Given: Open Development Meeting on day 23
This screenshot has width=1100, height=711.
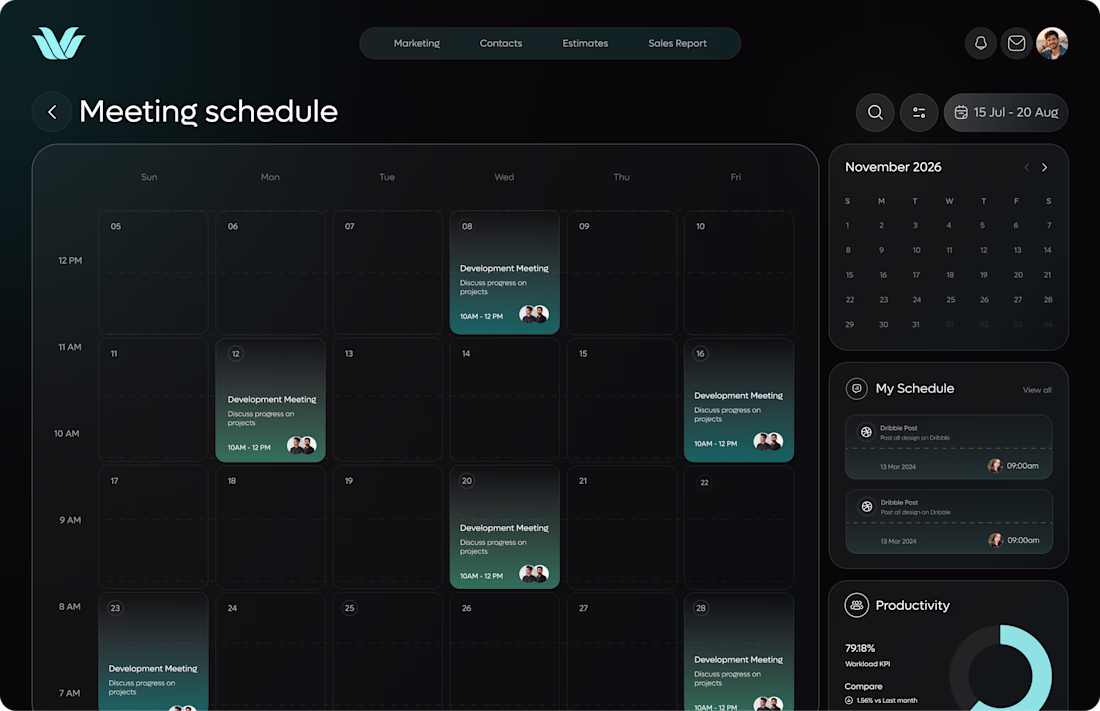Looking at the screenshot, I should (153, 652).
